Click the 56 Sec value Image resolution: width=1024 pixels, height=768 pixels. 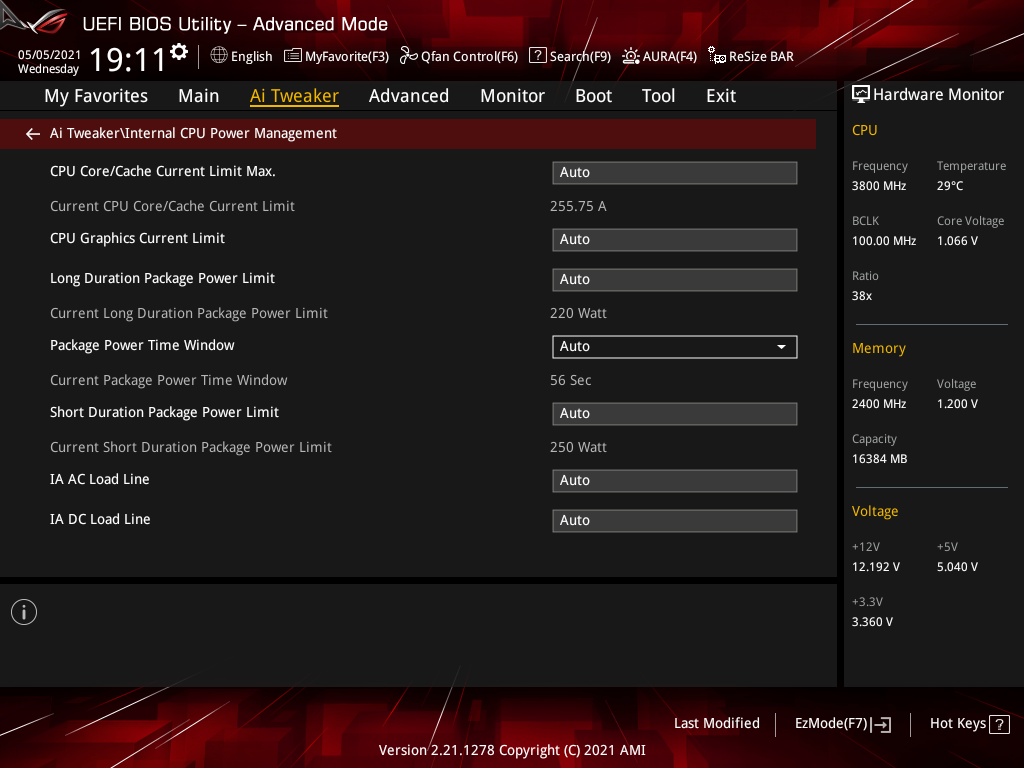click(570, 380)
